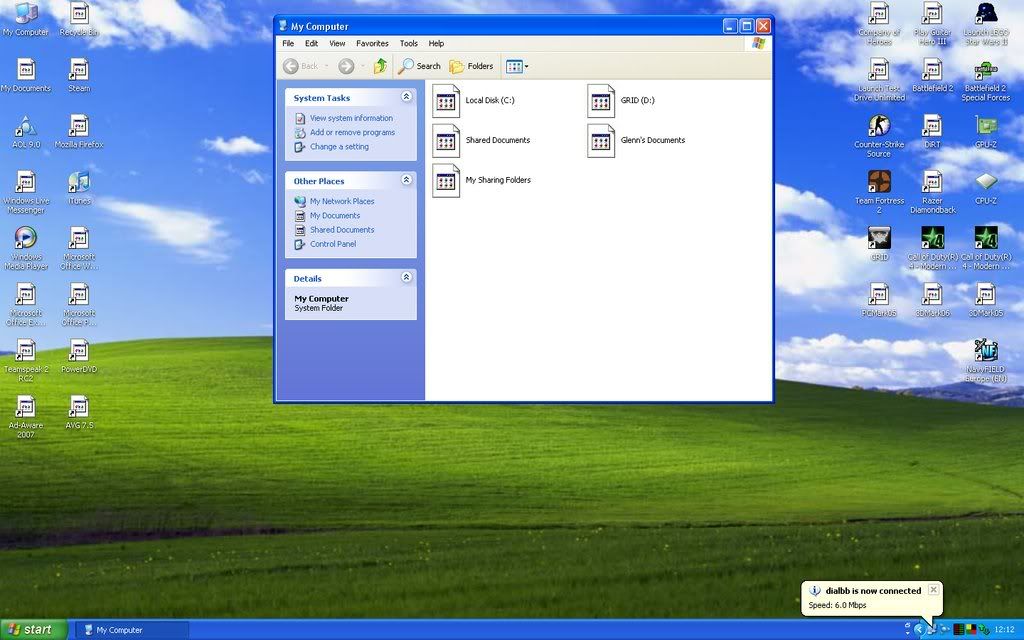
Task: Click Add or remove programs link
Action: click(352, 133)
